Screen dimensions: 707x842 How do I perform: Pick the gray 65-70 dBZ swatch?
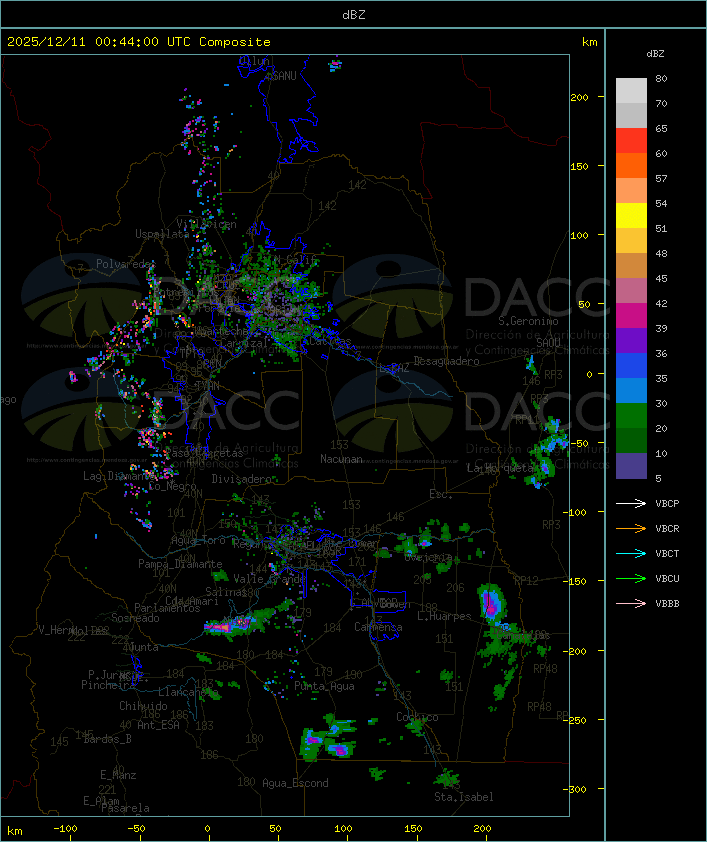point(631,115)
